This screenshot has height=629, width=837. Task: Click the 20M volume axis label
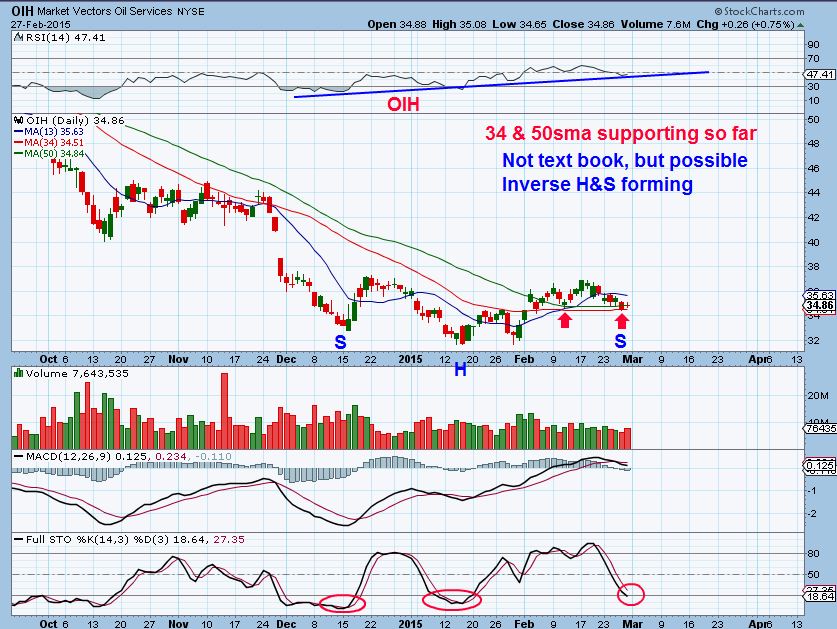pos(818,396)
